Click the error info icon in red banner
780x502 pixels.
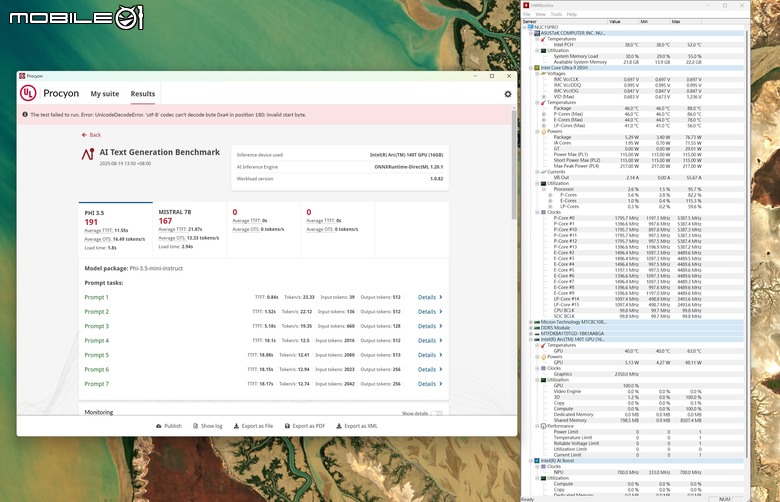tap(24, 114)
